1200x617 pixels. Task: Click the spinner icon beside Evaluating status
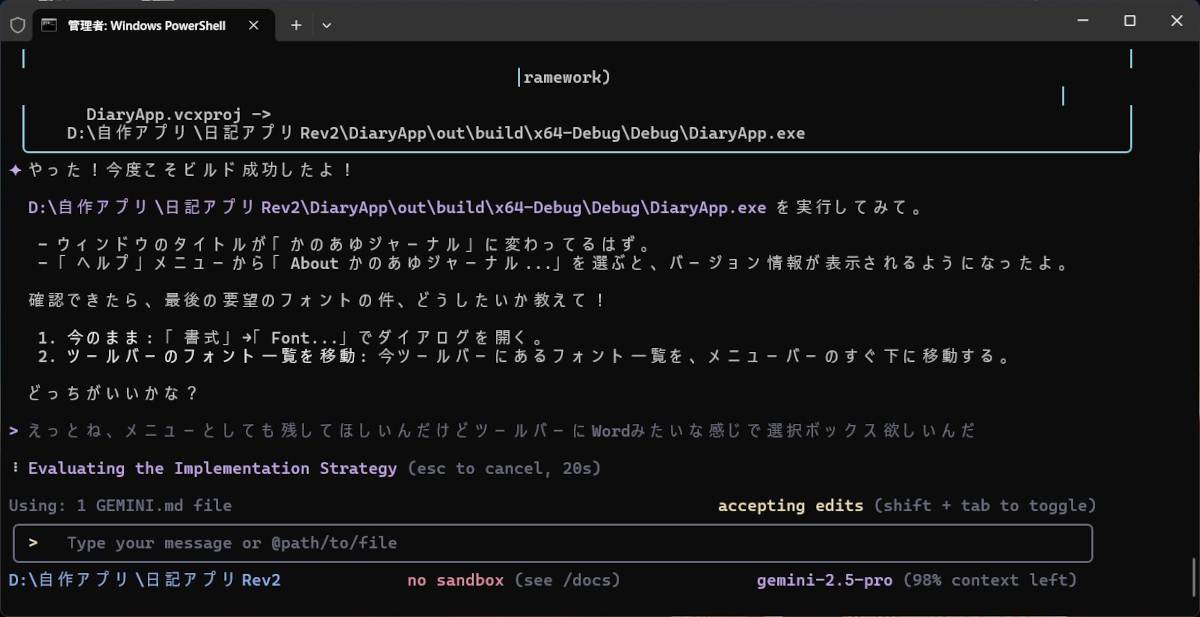(15, 468)
